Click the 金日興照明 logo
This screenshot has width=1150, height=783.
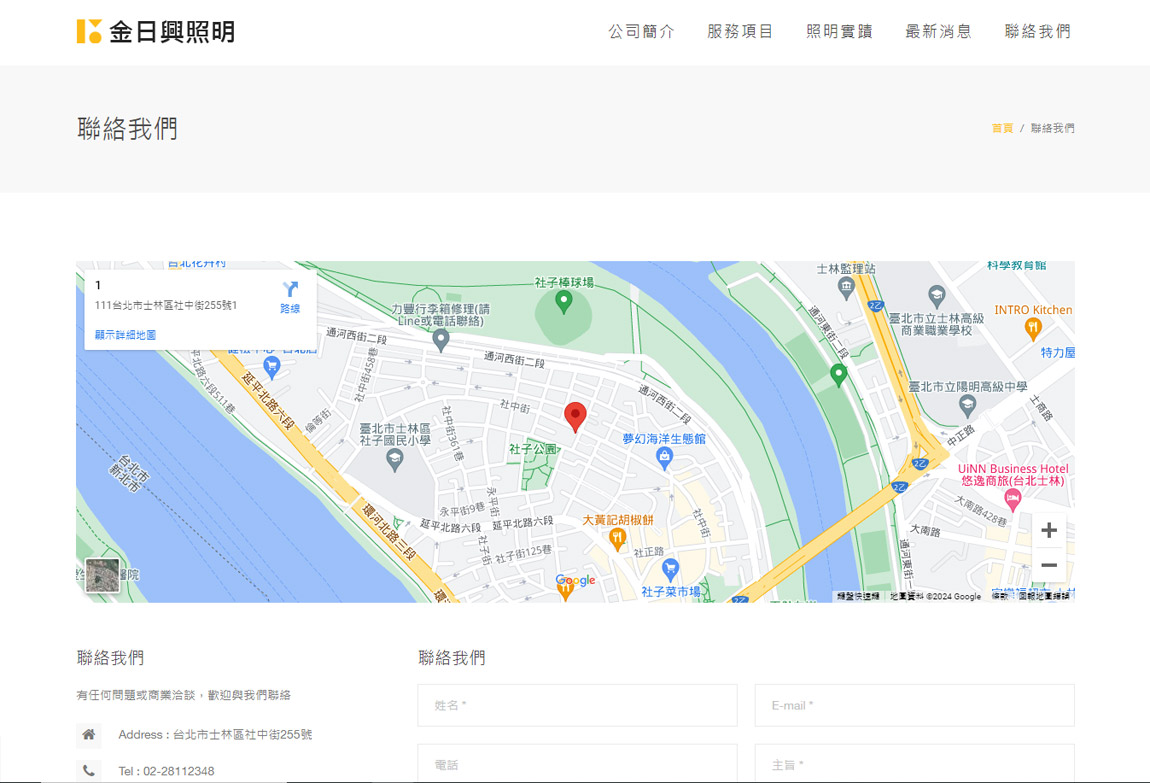[x=156, y=31]
